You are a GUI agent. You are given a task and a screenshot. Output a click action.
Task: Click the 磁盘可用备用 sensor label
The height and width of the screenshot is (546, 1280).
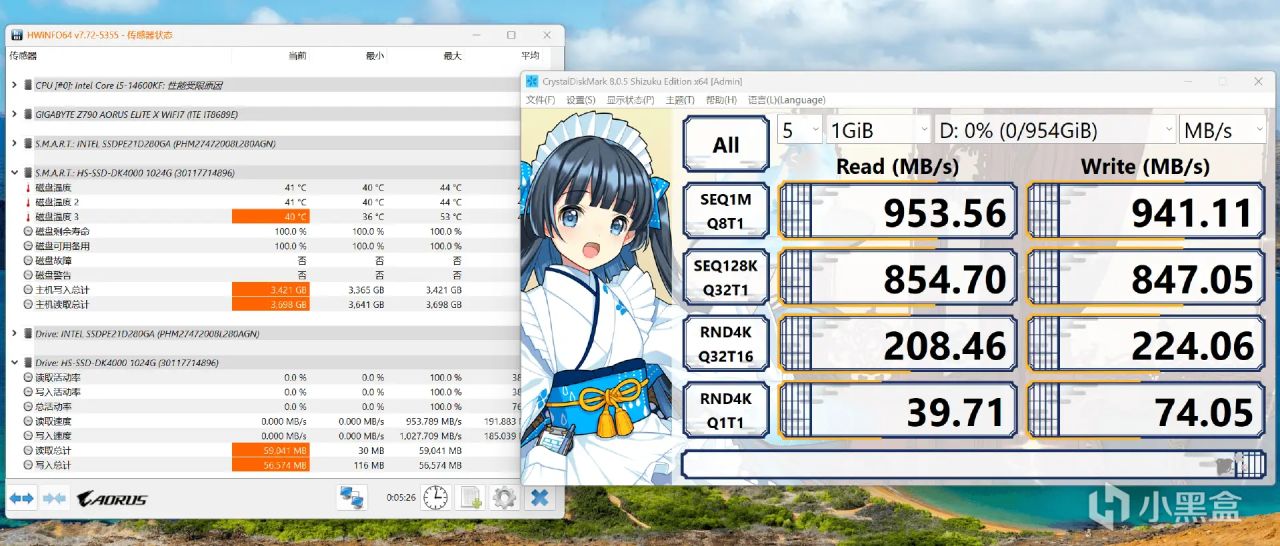62,246
